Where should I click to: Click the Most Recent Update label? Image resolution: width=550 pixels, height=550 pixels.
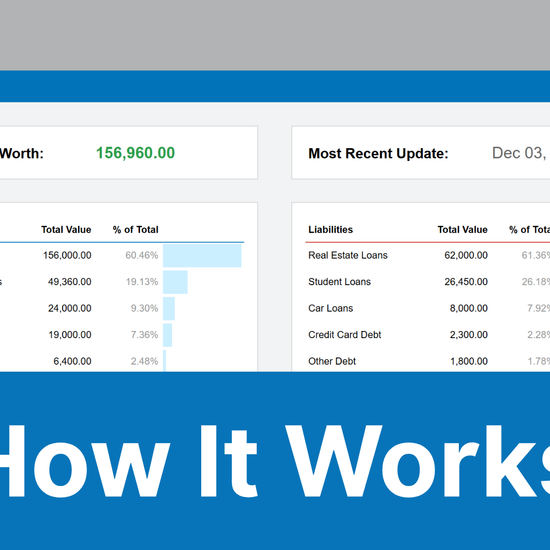(x=378, y=154)
